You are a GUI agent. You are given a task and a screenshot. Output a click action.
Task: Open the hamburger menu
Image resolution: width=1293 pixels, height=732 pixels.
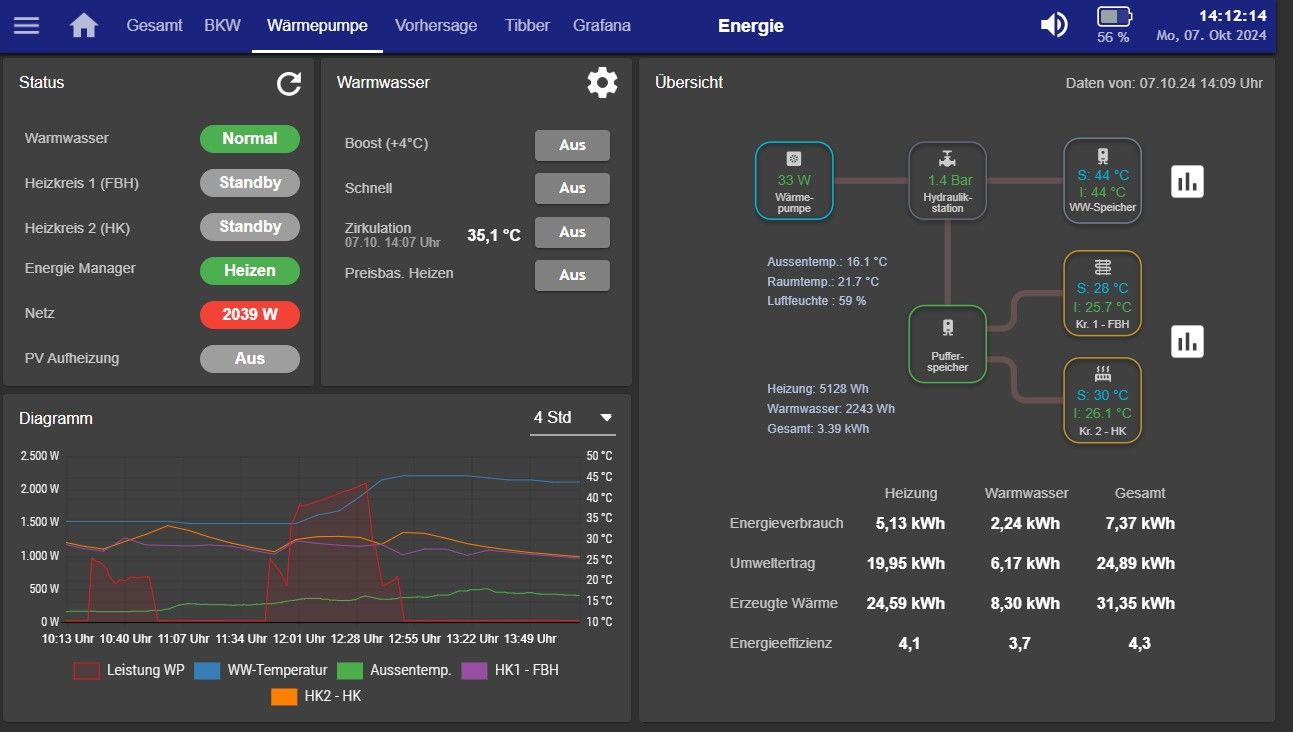pyautogui.click(x=26, y=25)
